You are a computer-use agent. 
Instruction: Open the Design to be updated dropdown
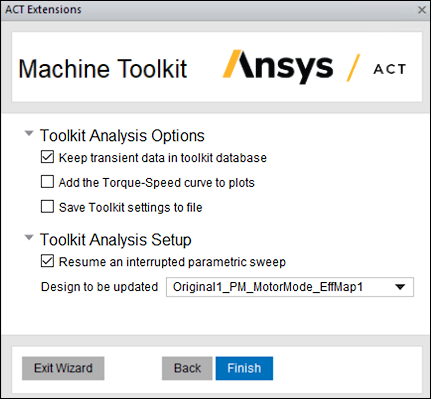(290, 287)
